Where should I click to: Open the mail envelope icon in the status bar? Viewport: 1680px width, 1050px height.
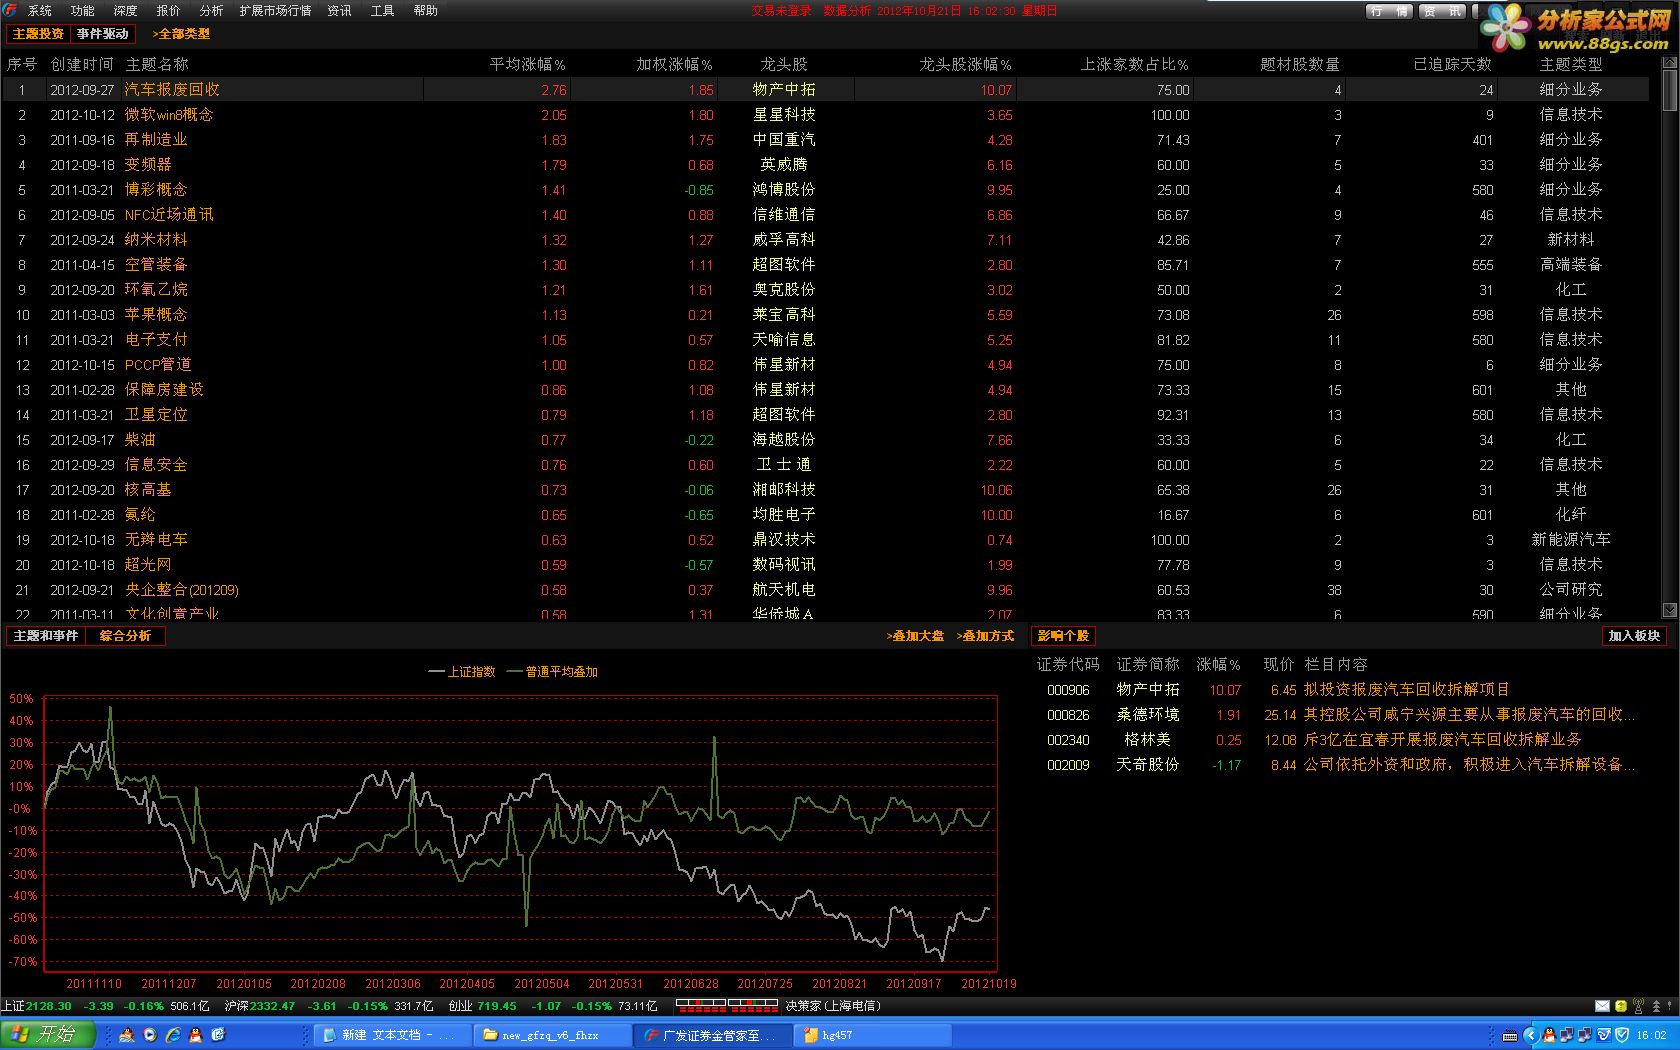[1602, 1006]
